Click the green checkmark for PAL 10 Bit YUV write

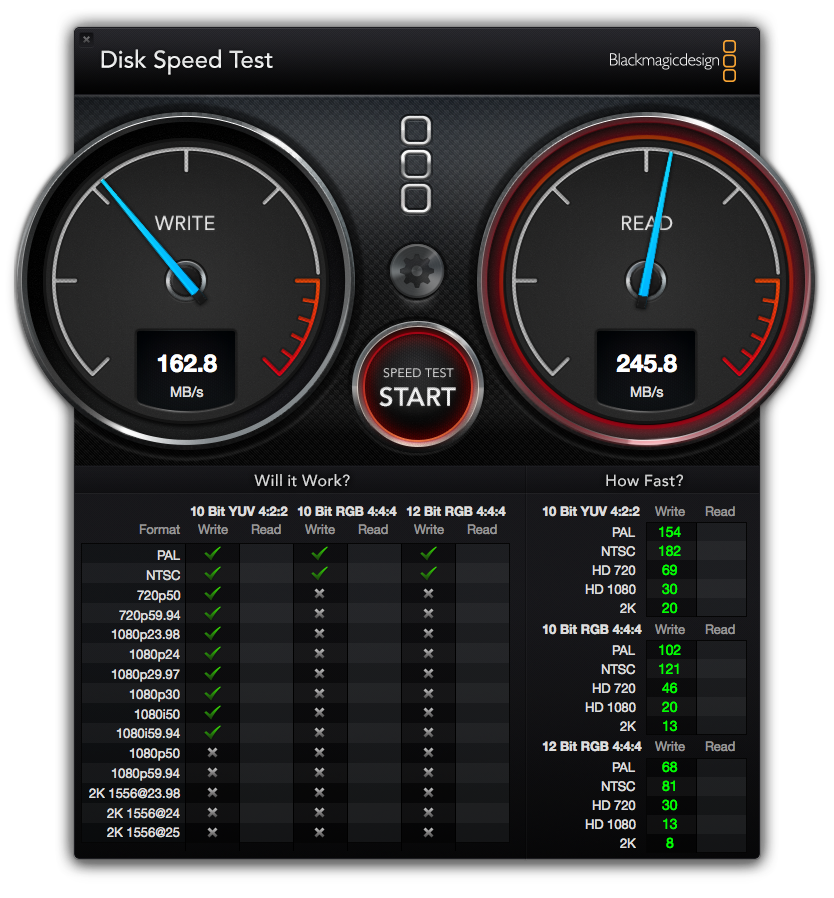(x=212, y=552)
